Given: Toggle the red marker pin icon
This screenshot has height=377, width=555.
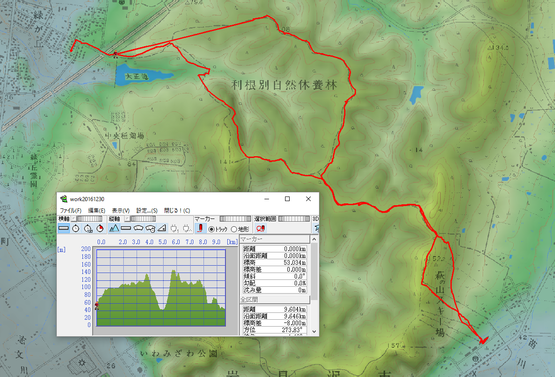Looking at the screenshot, I should pyautogui.click(x=200, y=229).
